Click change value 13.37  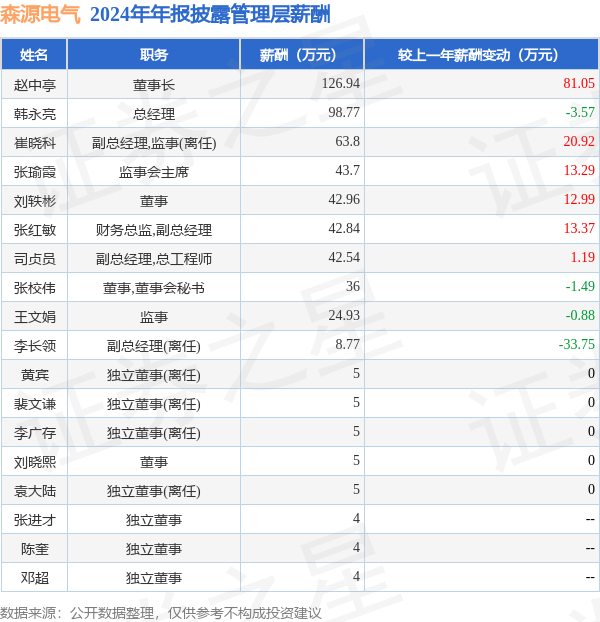click(579, 228)
